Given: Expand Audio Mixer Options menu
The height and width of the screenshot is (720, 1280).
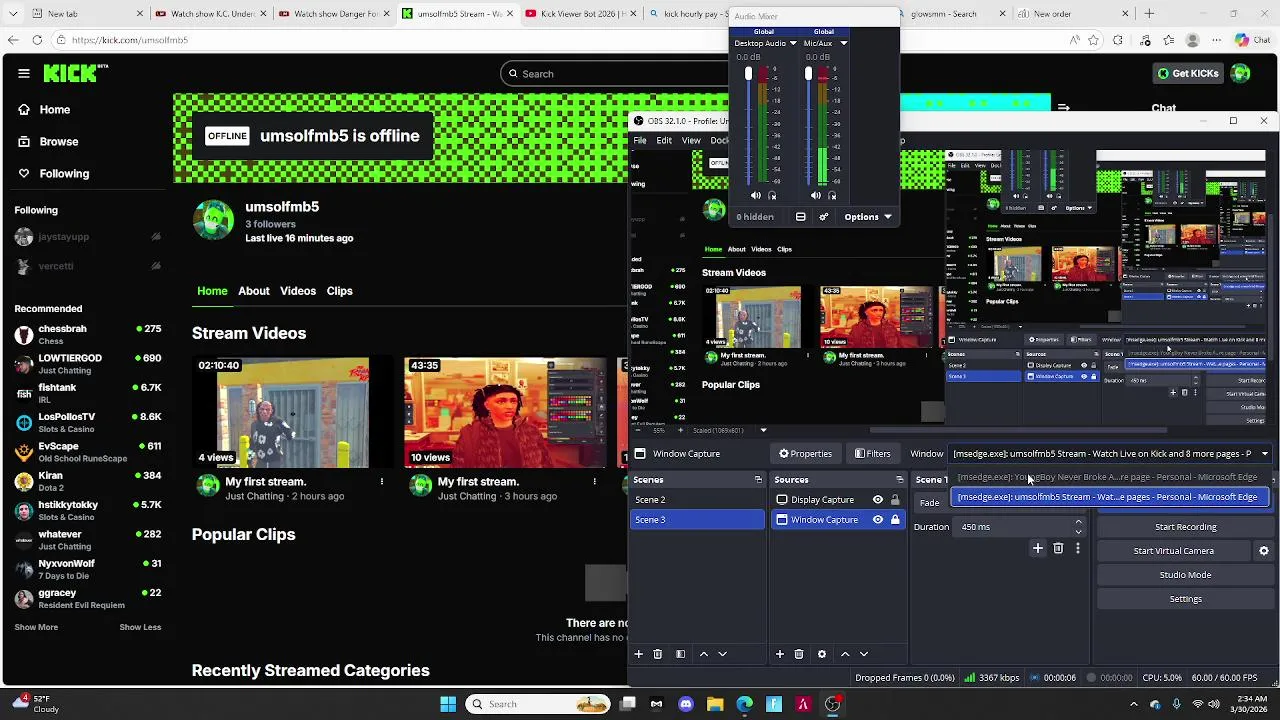Looking at the screenshot, I should coord(868,217).
